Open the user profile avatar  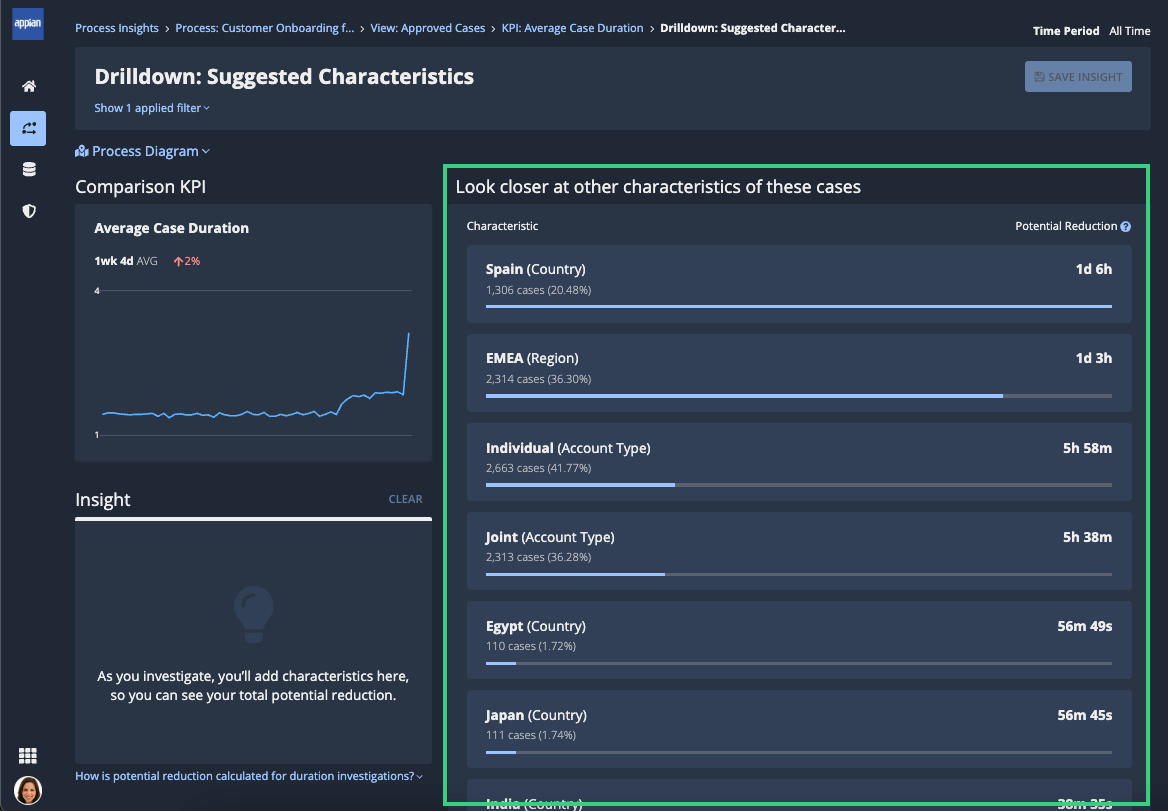(x=28, y=790)
